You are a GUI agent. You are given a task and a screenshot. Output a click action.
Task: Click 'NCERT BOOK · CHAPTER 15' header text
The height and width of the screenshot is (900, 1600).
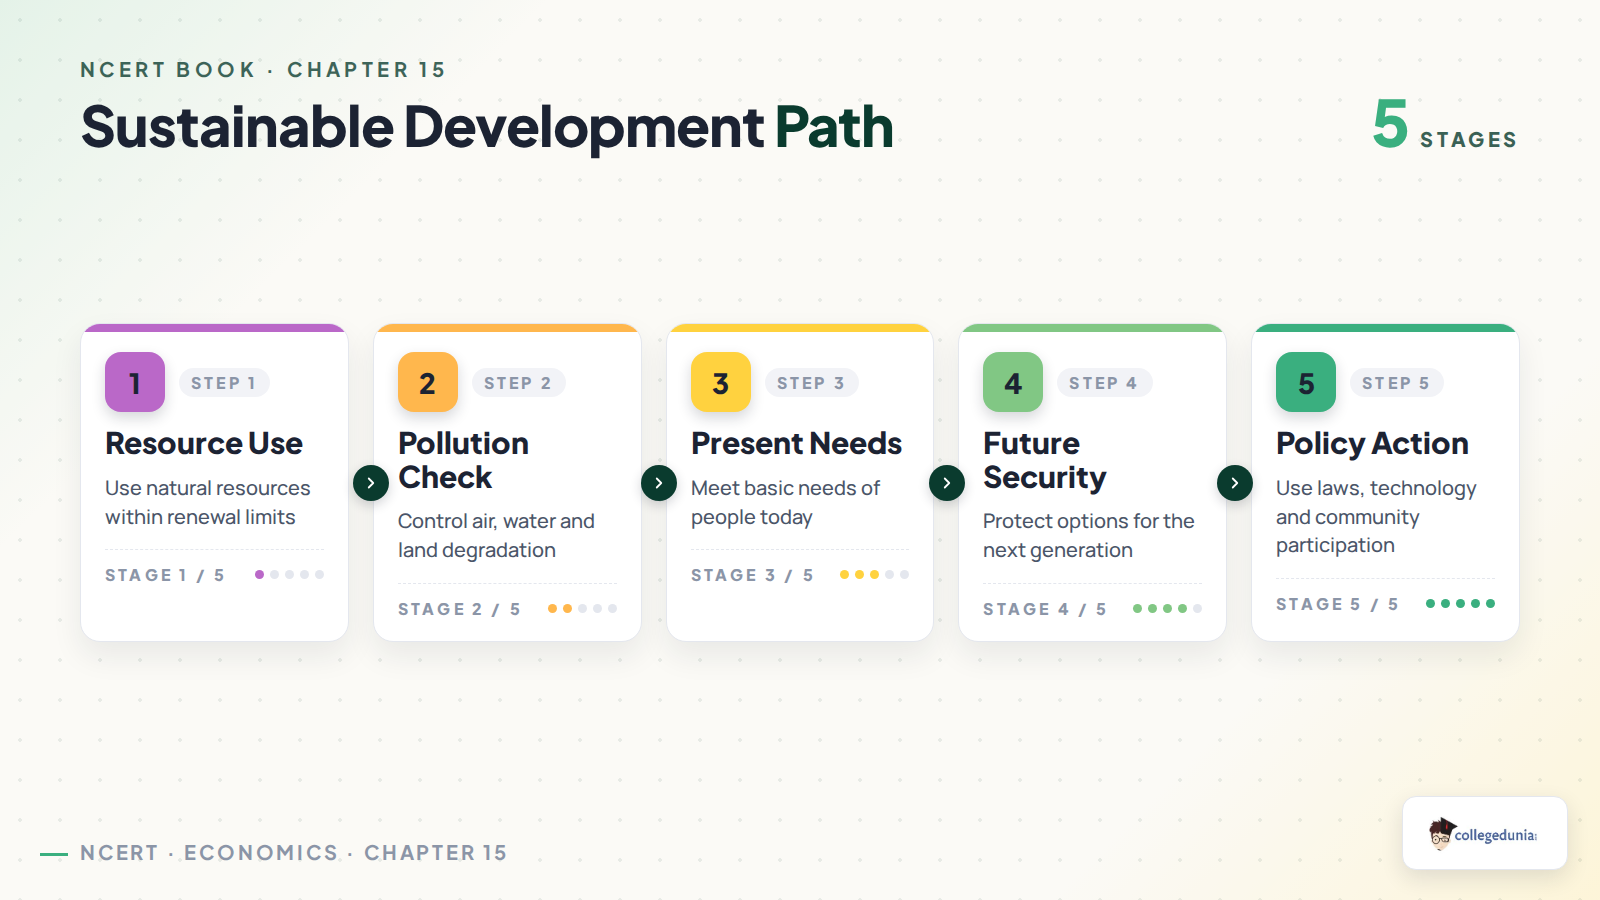pos(263,70)
